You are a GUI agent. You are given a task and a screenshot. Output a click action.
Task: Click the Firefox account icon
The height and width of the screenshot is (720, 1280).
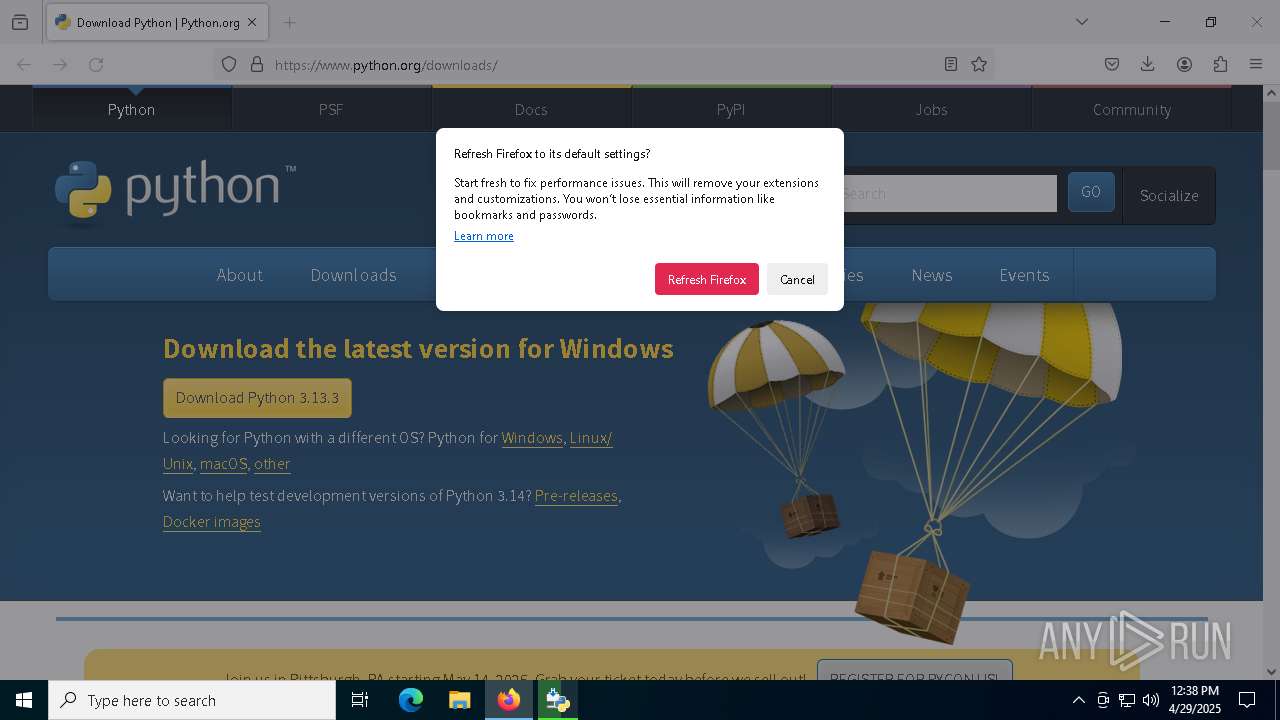click(1184, 64)
